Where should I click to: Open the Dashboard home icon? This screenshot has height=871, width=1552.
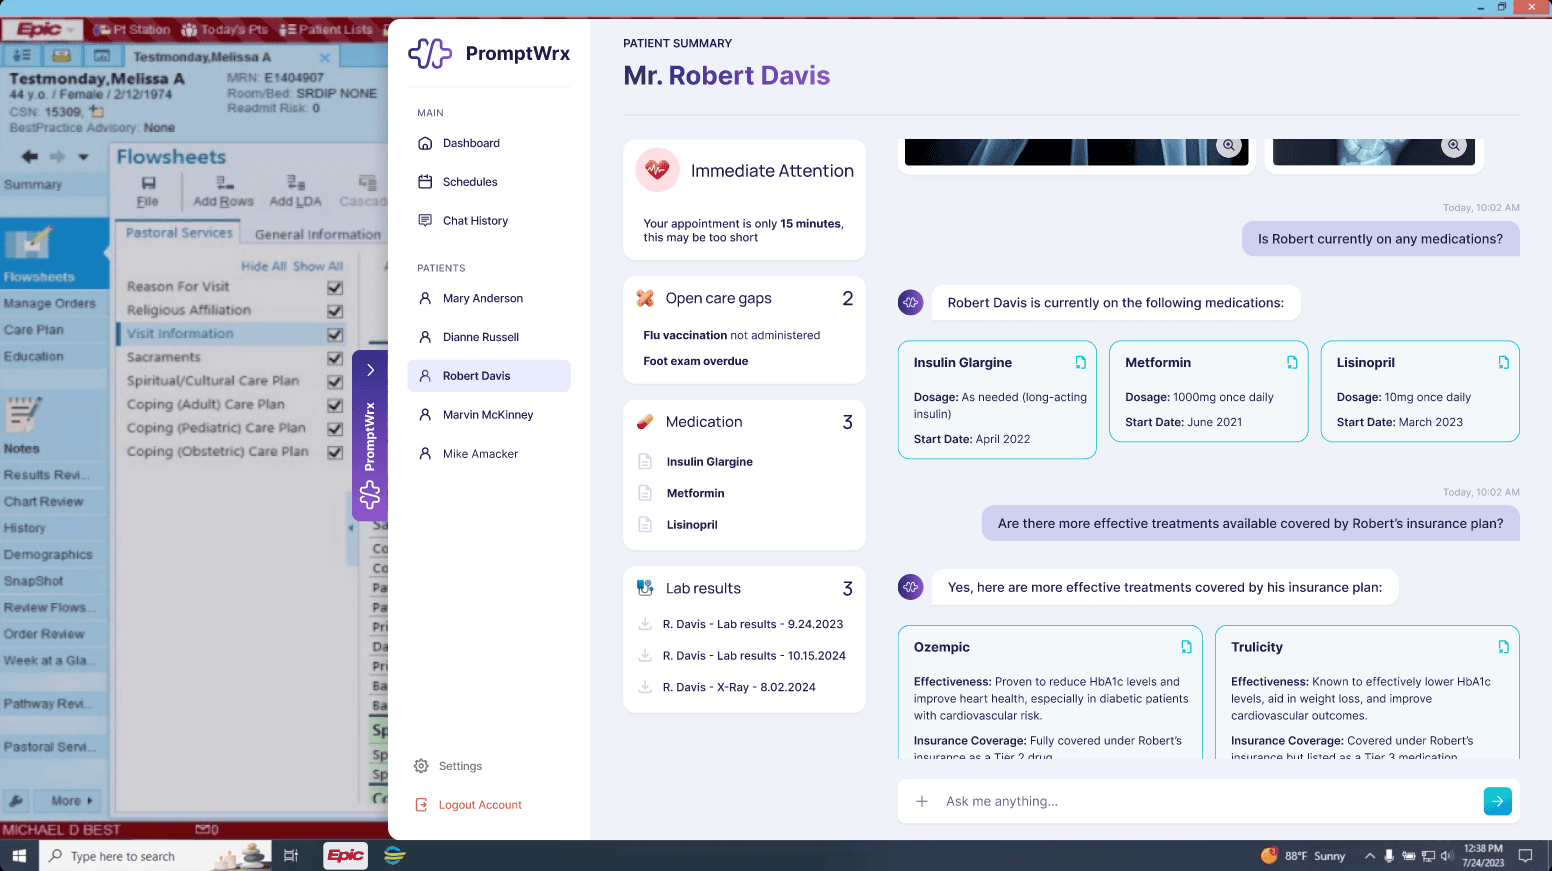425,143
